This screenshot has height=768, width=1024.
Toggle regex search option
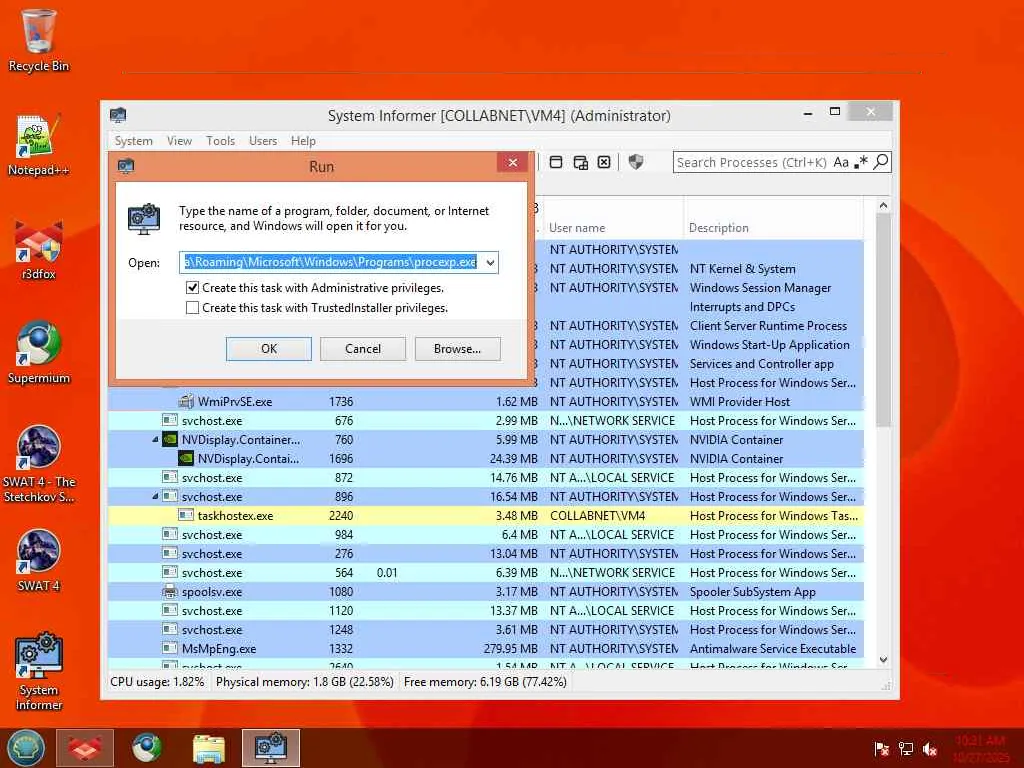[861, 161]
